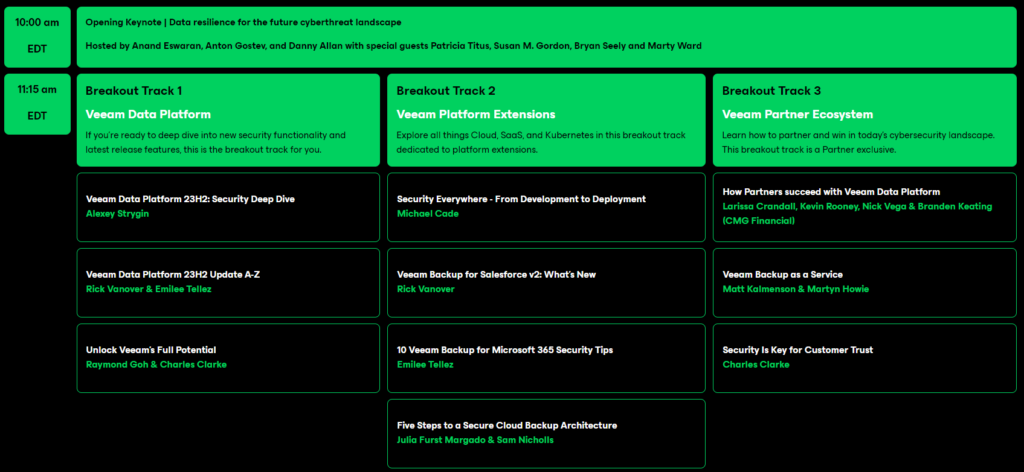This screenshot has height=472, width=1024.
Task: Click speakers Julia Furst Margado & Sam Nicholls
Action: [475, 440]
